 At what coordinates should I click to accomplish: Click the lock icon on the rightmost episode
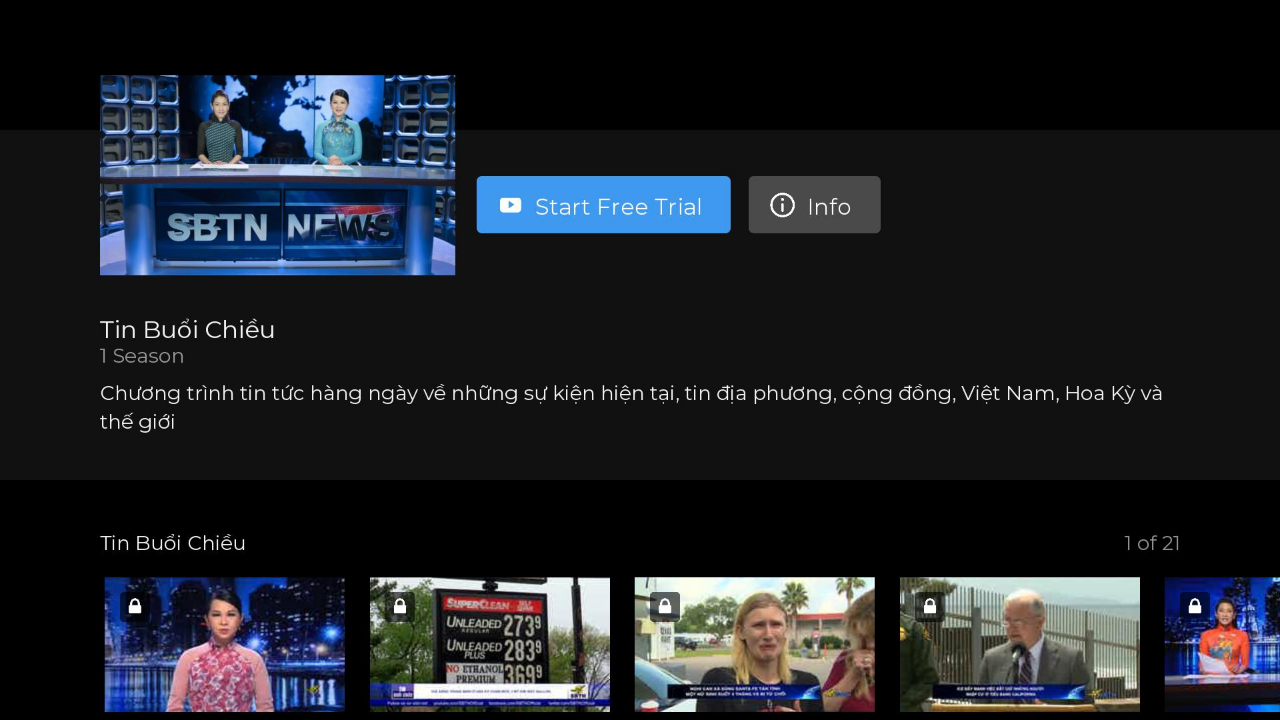click(1194, 606)
